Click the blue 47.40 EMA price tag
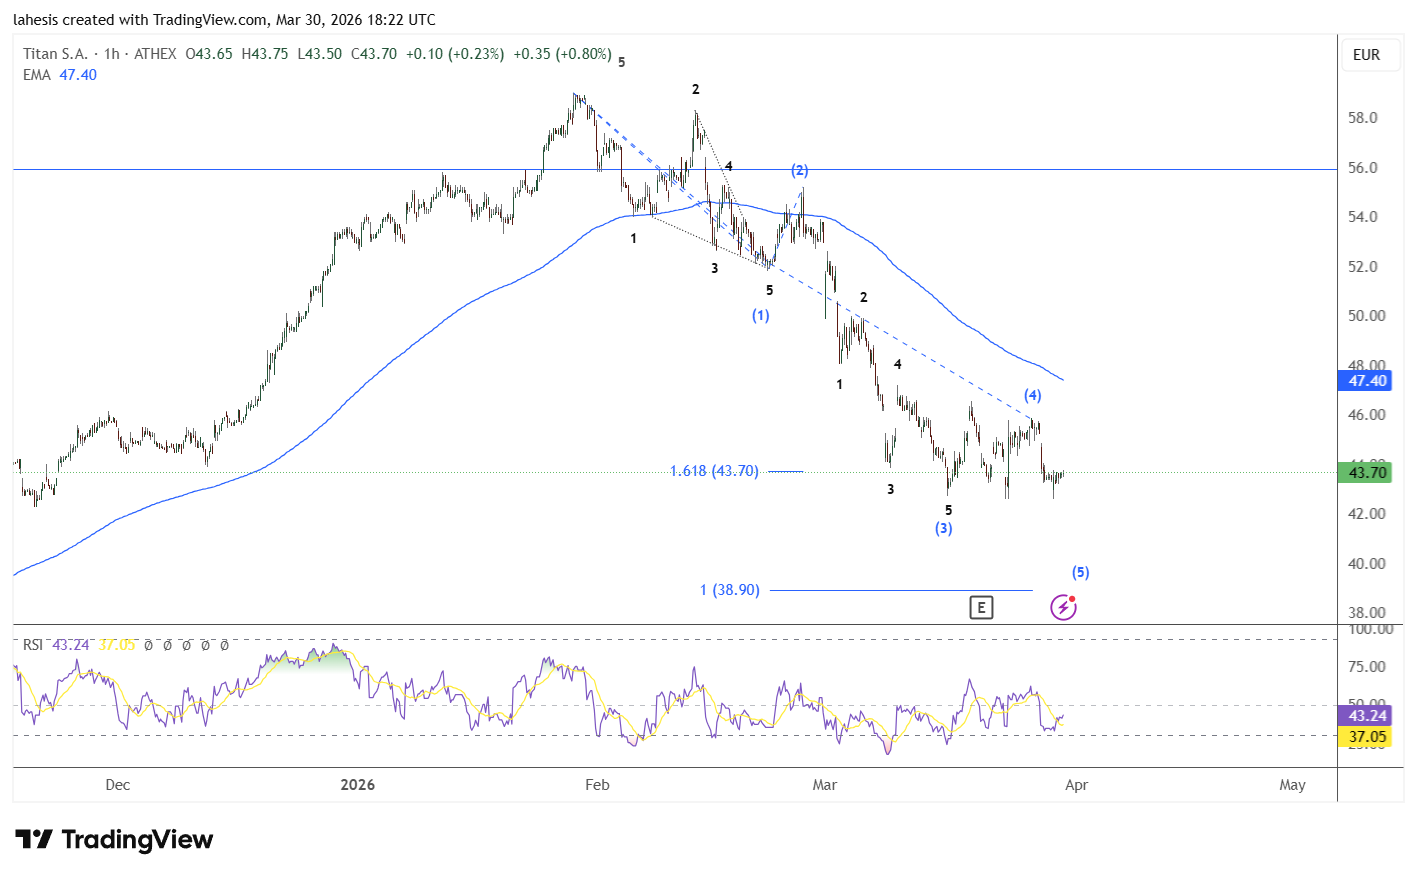Screen dimensions: 1417x877 [1366, 381]
